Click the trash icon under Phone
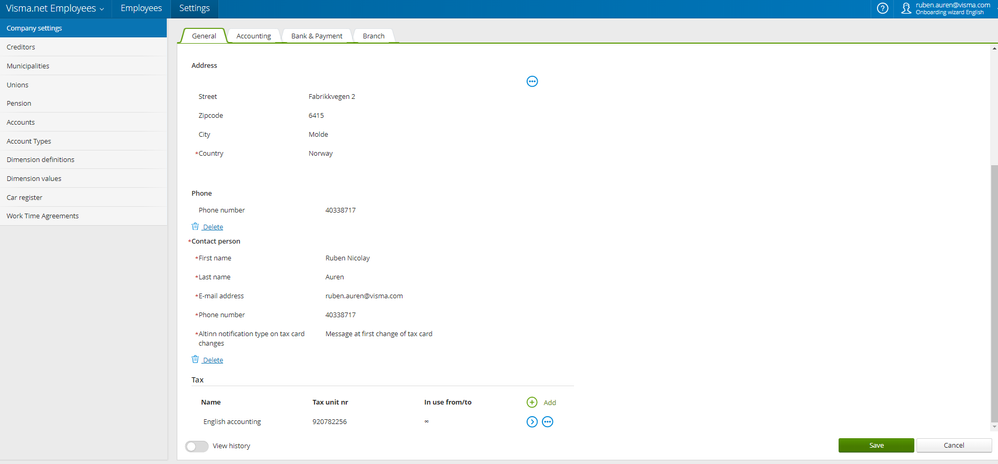This screenshot has height=464, width=998. tap(195, 226)
